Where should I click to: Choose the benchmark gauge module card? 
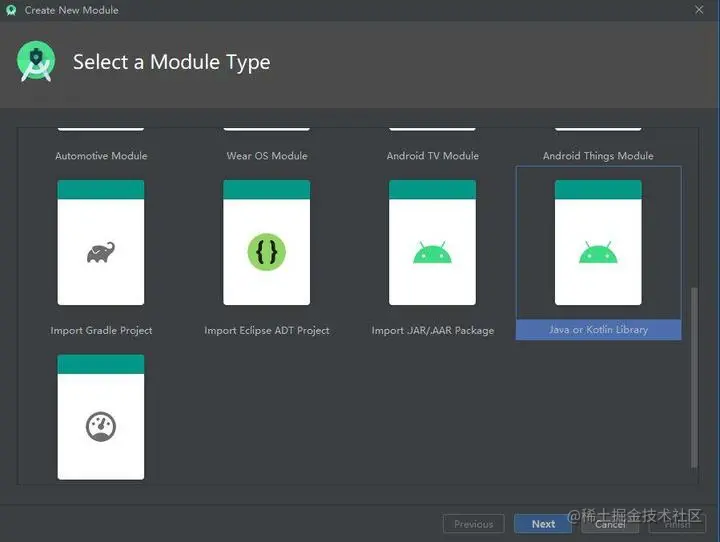pos(101,417)
